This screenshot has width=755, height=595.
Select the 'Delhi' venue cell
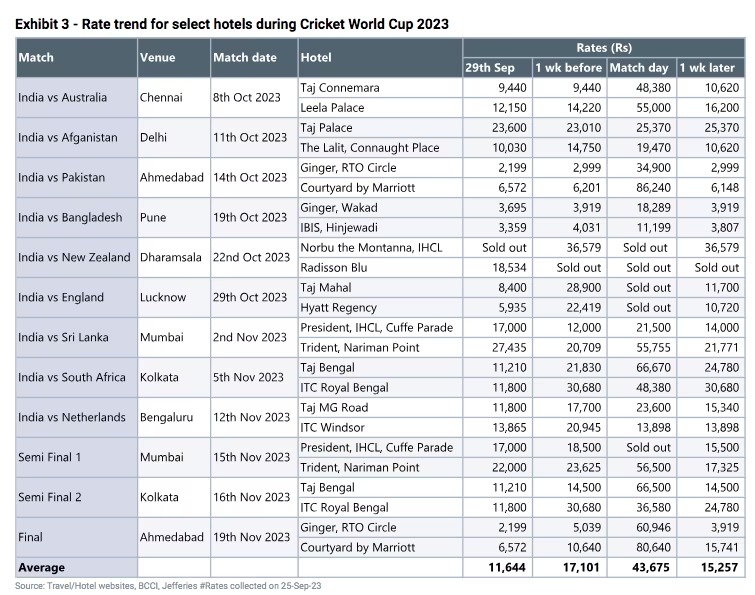point(174,138)
